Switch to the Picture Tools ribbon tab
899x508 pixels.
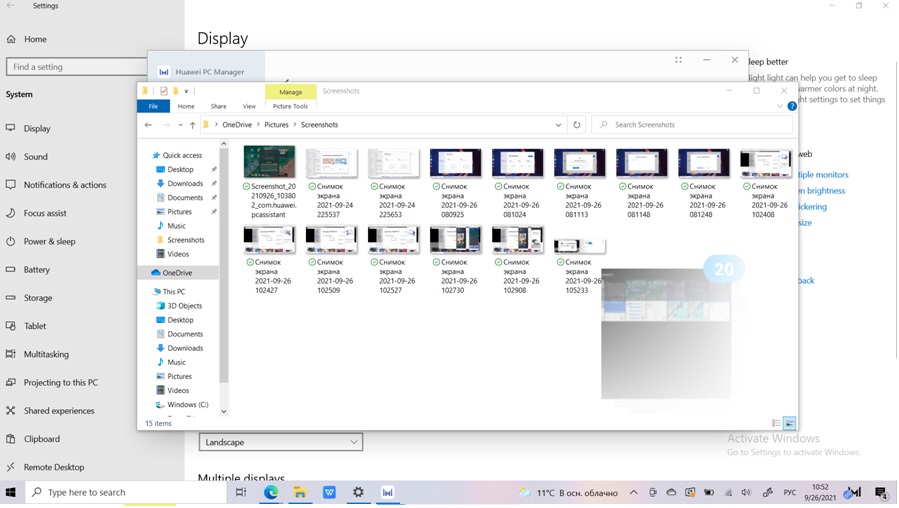pyautogui.click(x=290, y=106)
